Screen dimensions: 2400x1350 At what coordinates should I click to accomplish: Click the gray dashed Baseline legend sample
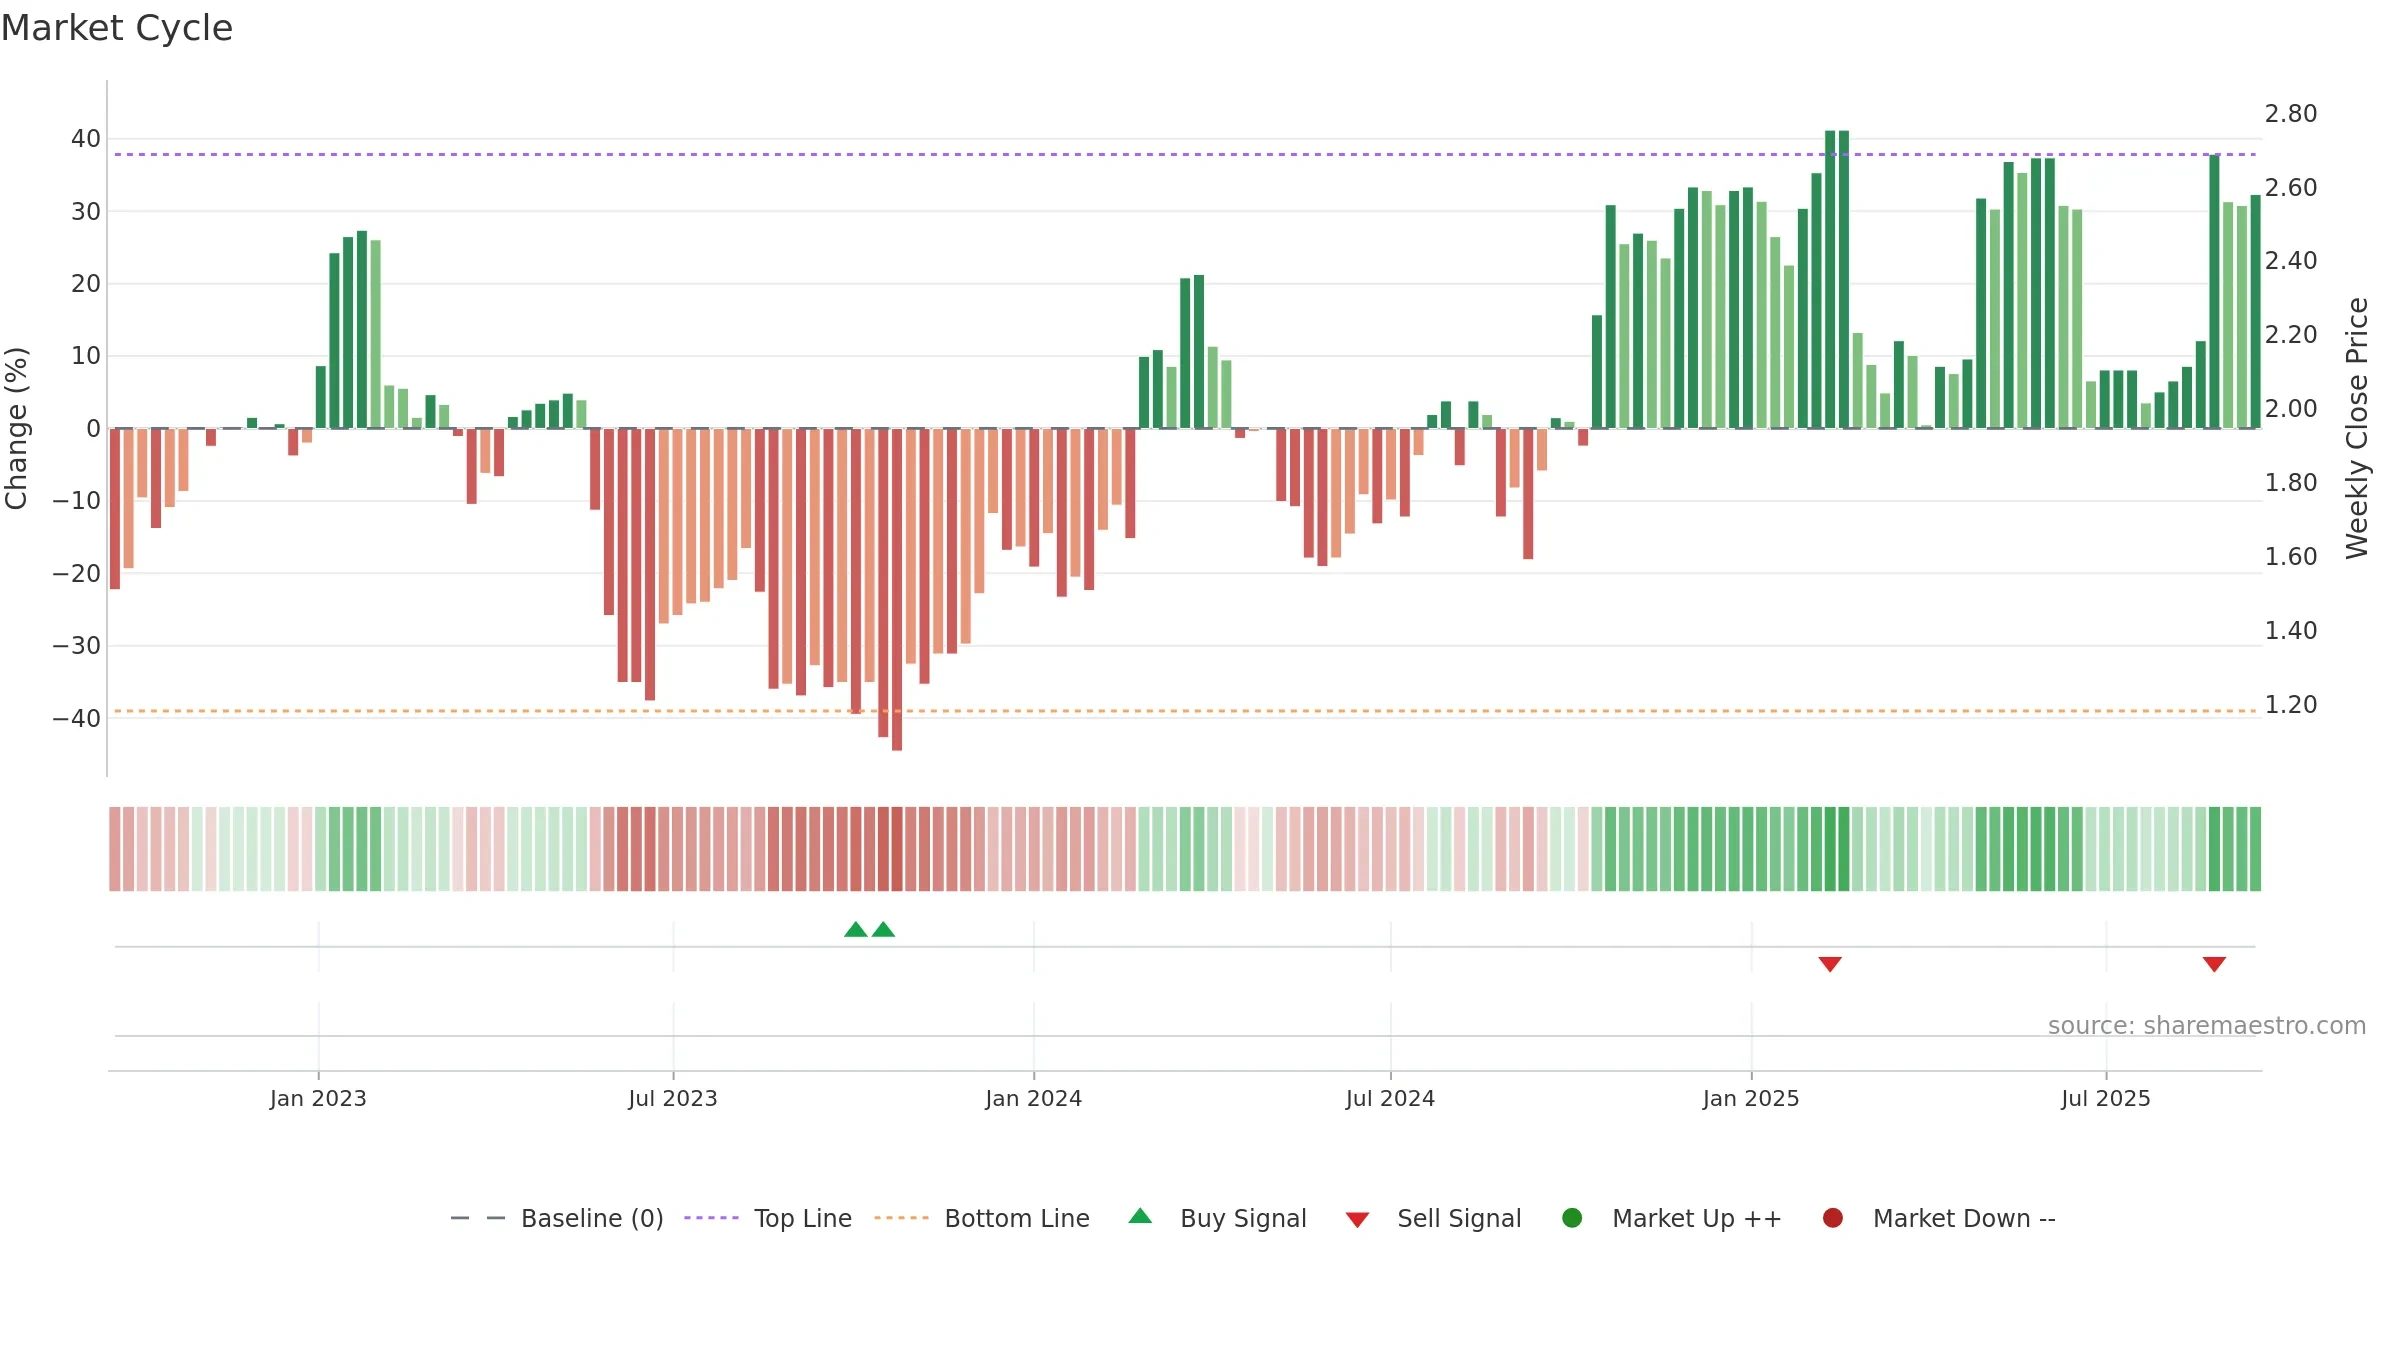pos(478,1218)
